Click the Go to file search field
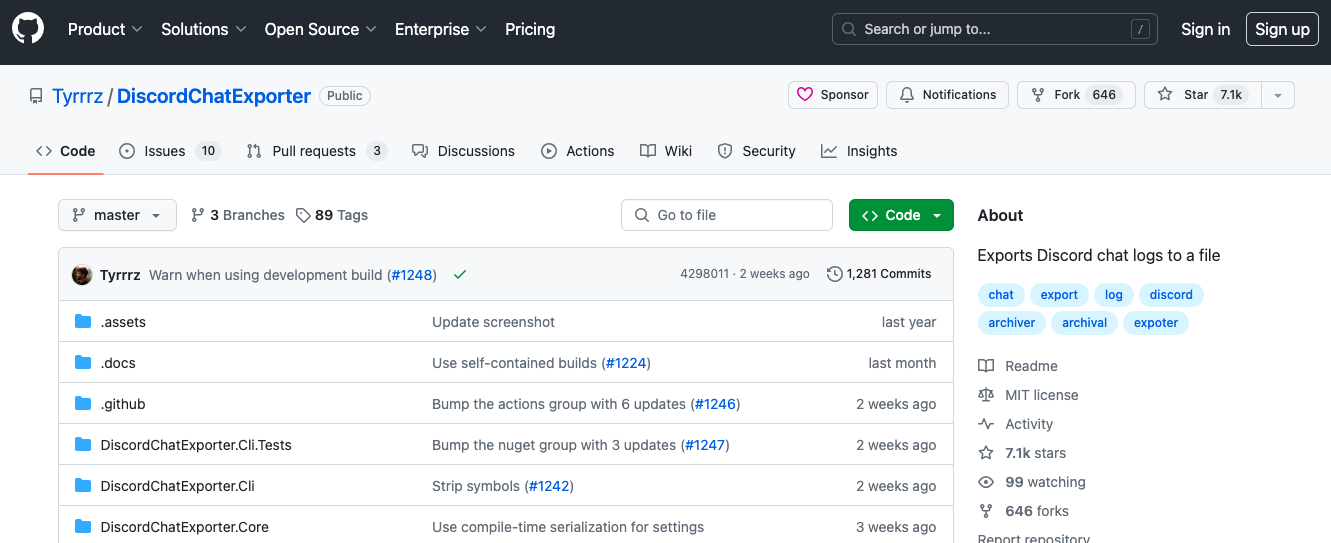The height and width of the screenshot is (543, 1331). point(727,215)
